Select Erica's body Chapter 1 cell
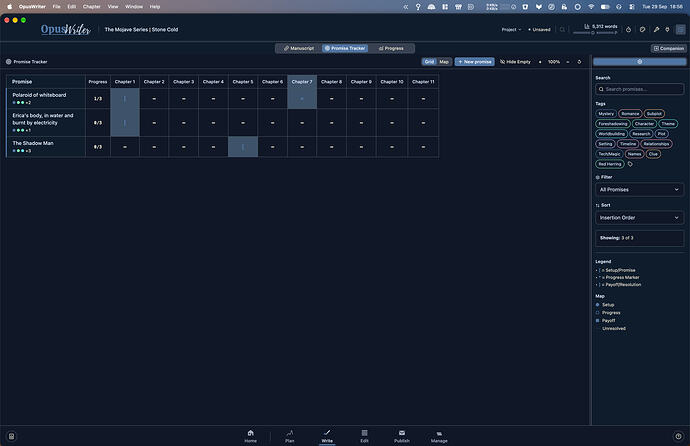This screenshot has height=446, width=690. tap(125, 123)
